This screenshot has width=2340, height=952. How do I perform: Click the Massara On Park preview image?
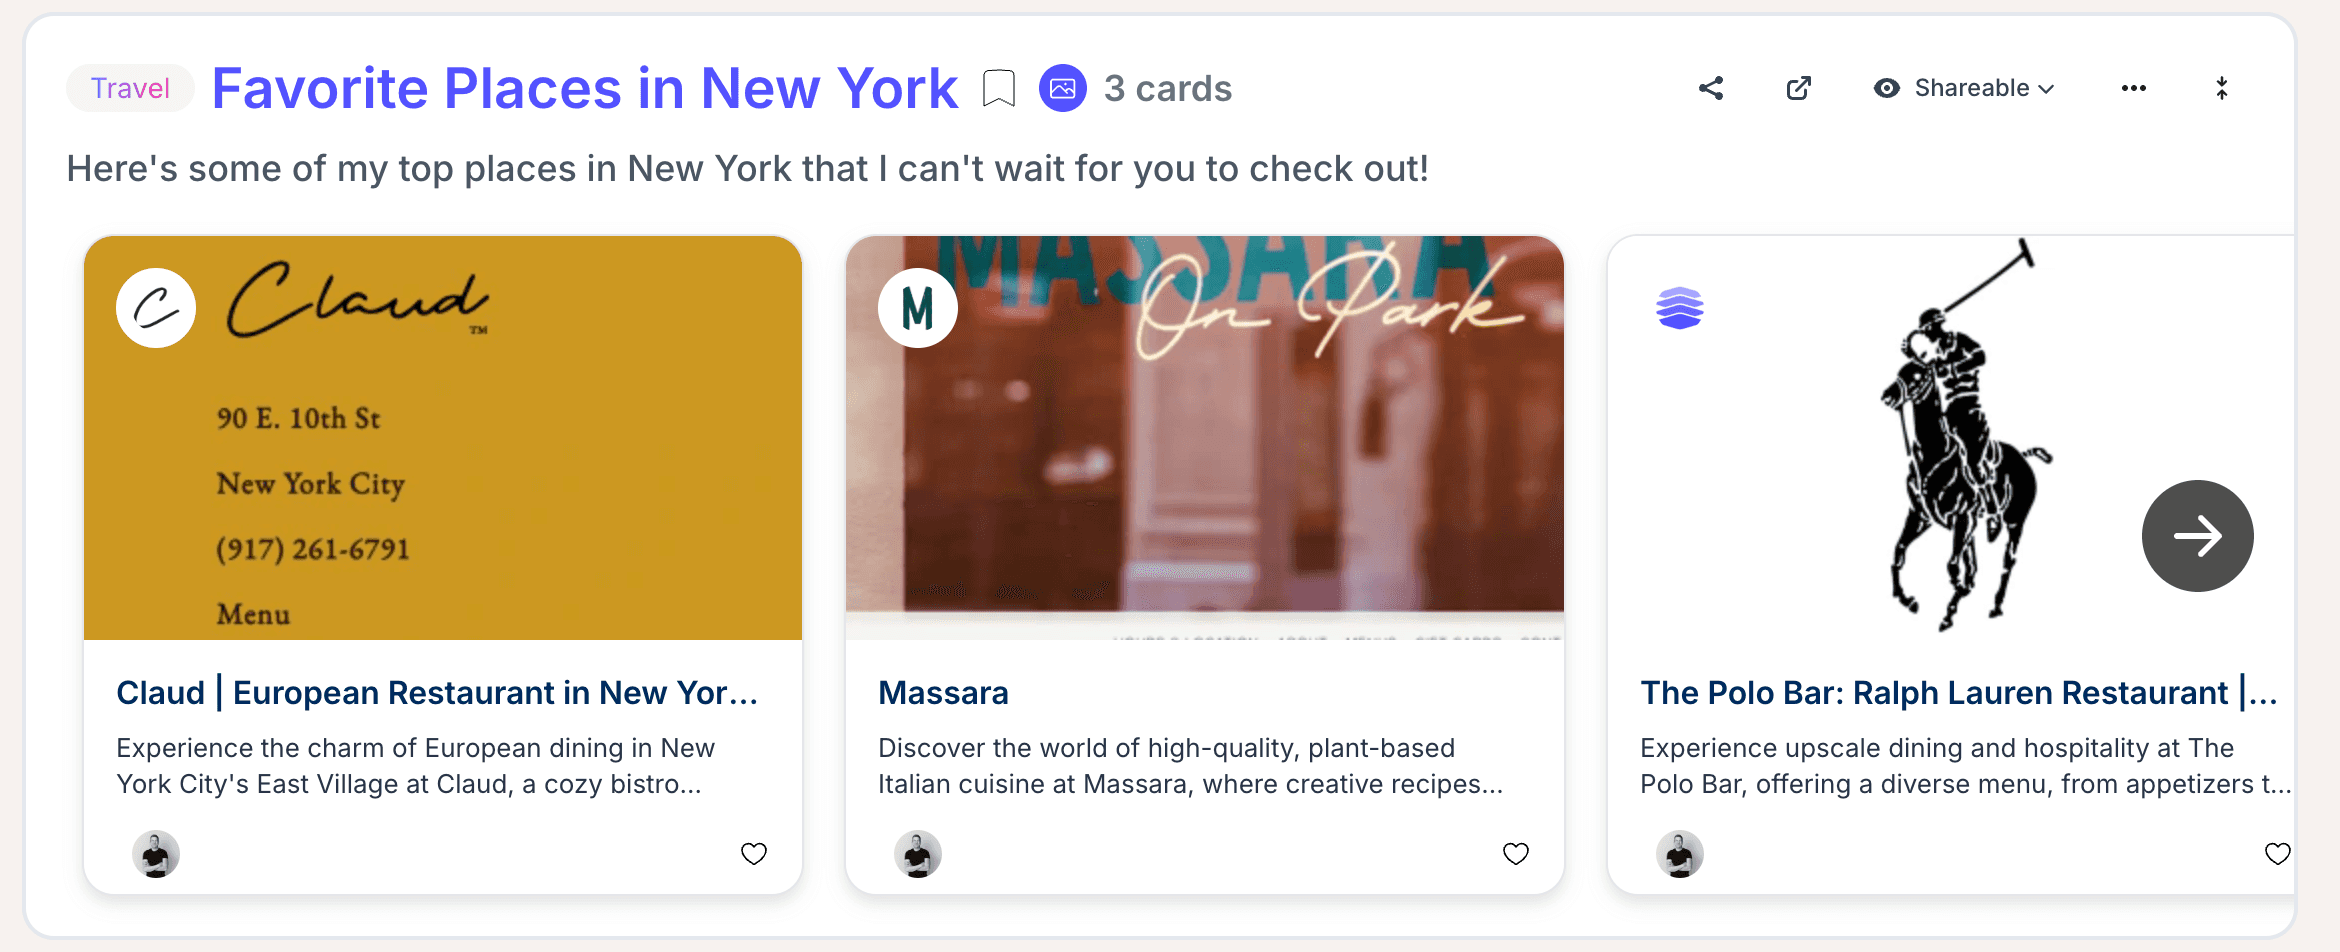point(1205,438)
